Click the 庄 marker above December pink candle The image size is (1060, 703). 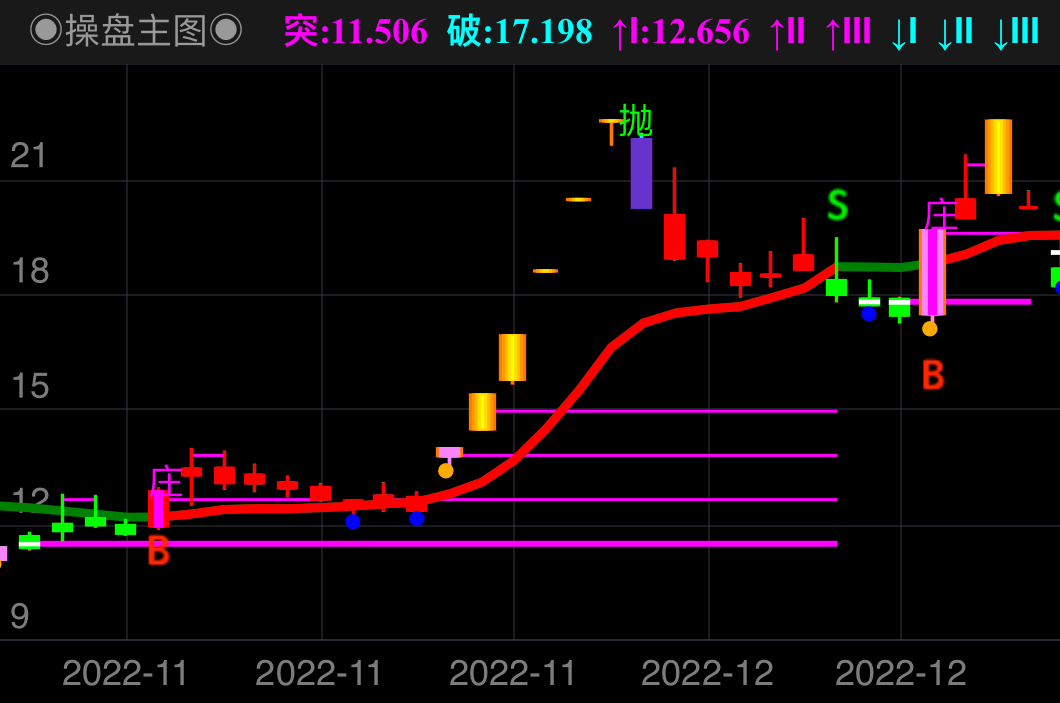click(940, 214)
